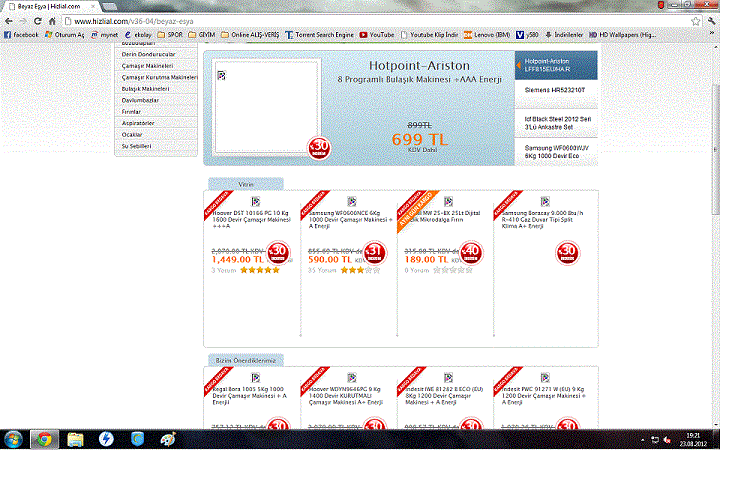Open the Hoover DST 10166 PC product link

coord(252,220)
